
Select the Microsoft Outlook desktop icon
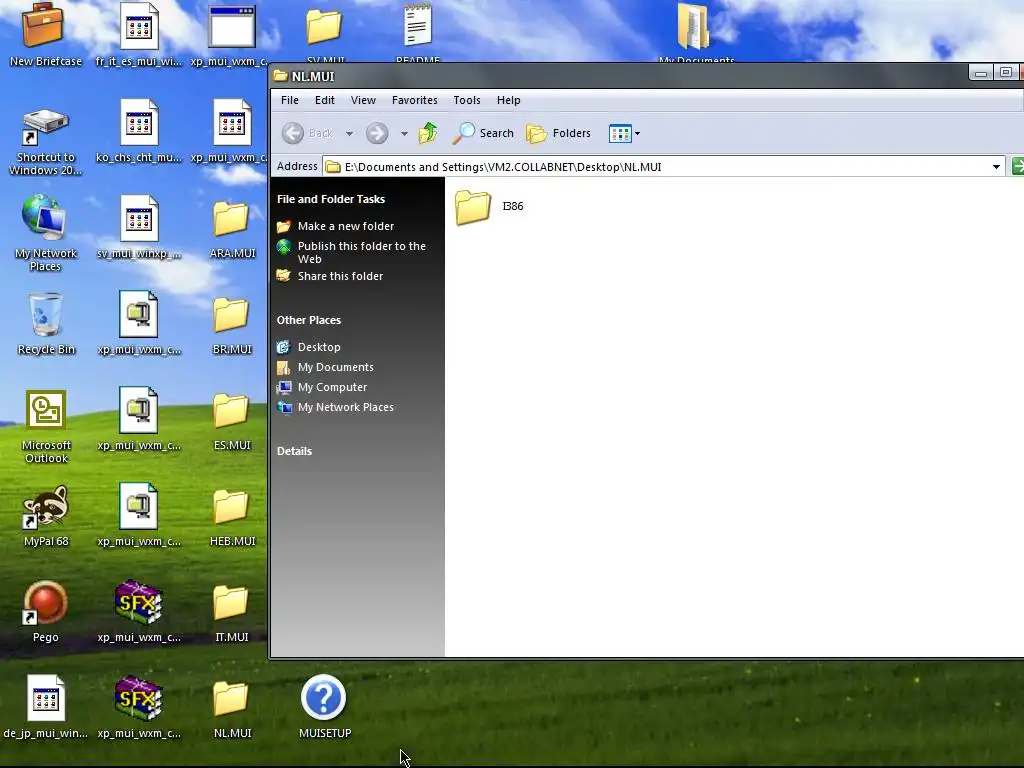point(45,426)
